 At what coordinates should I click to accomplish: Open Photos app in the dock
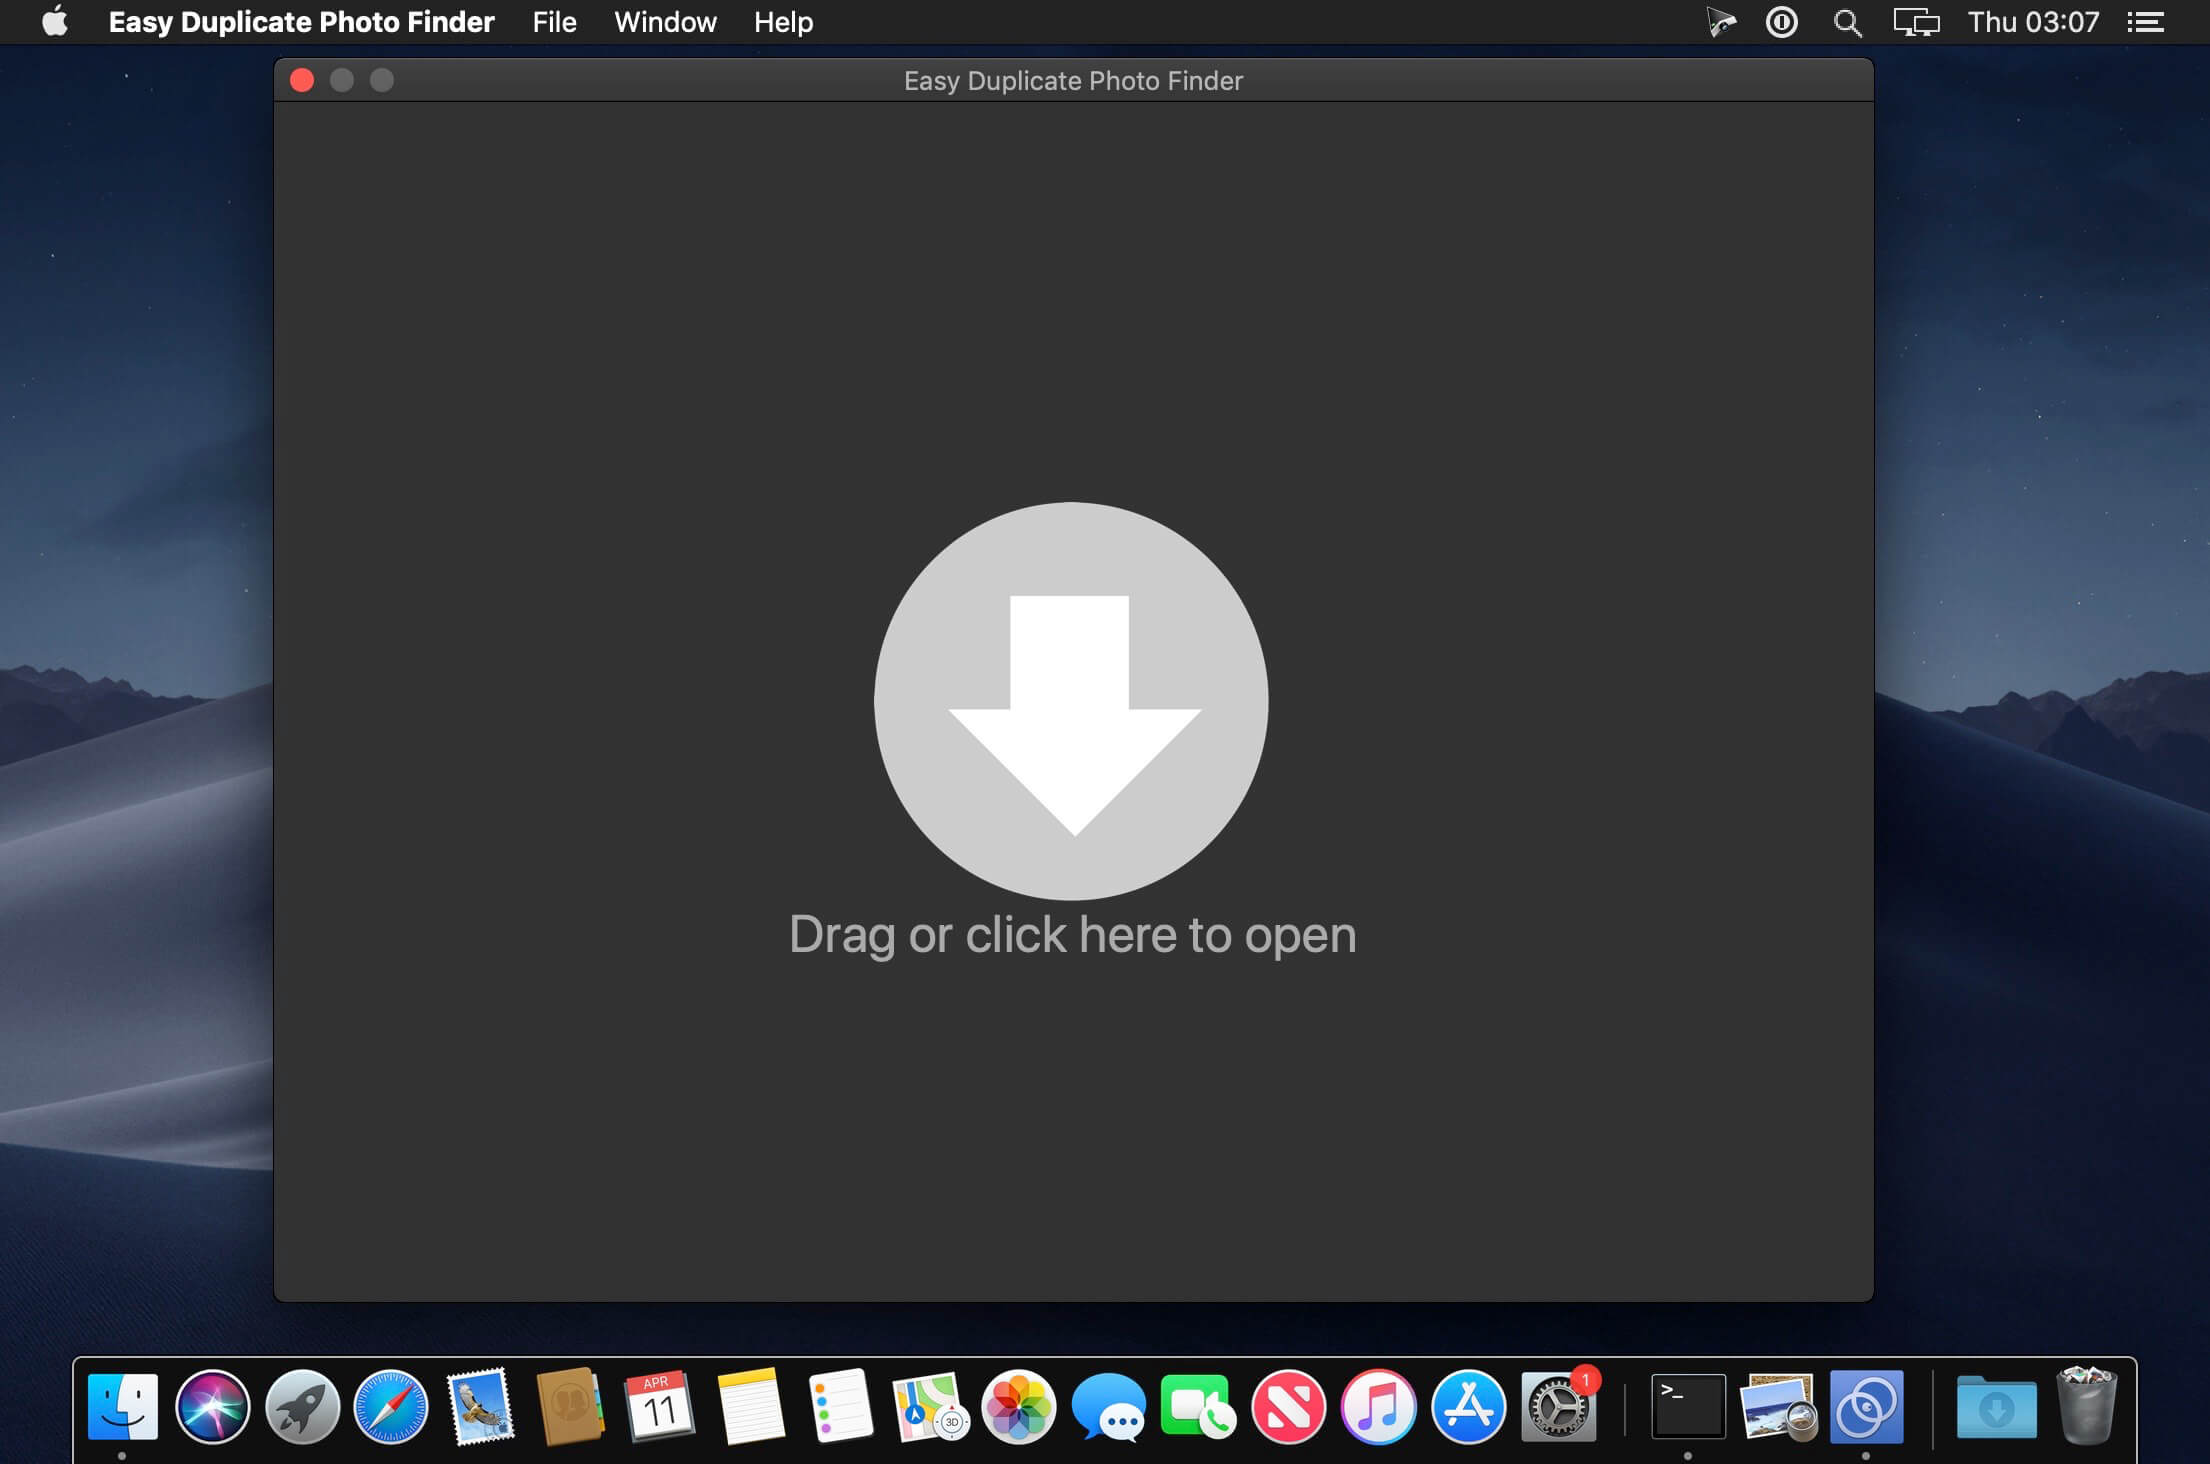pos(1018,1407)
